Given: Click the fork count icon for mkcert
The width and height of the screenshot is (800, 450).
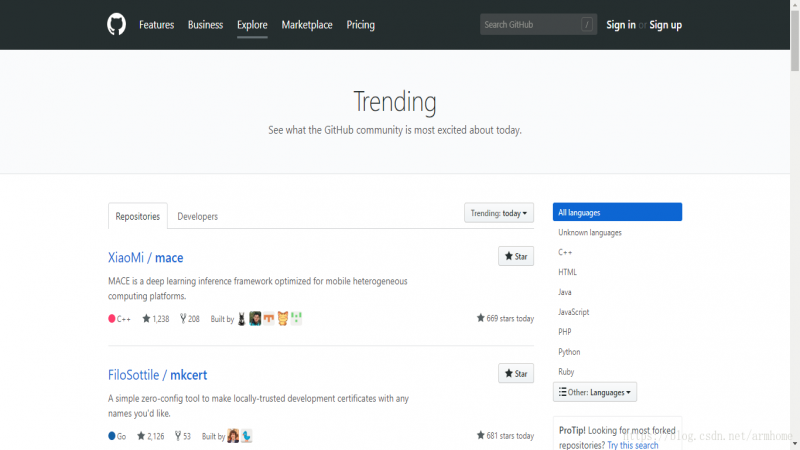Looking at the screenshot, I should tap(177, 436).
